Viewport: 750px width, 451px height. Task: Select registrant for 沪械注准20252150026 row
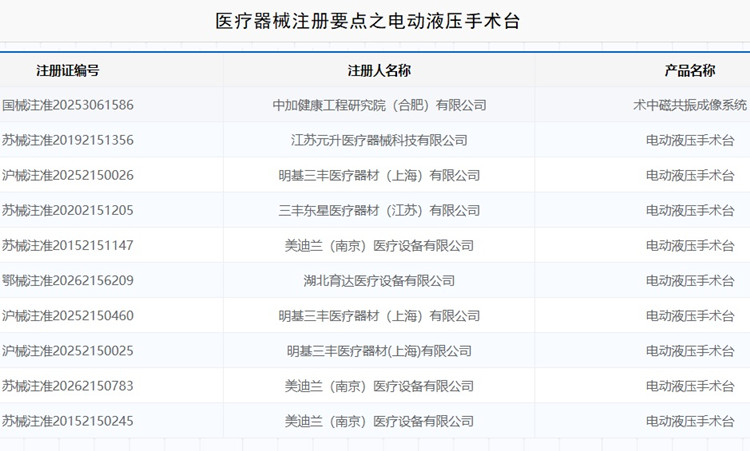379,176
